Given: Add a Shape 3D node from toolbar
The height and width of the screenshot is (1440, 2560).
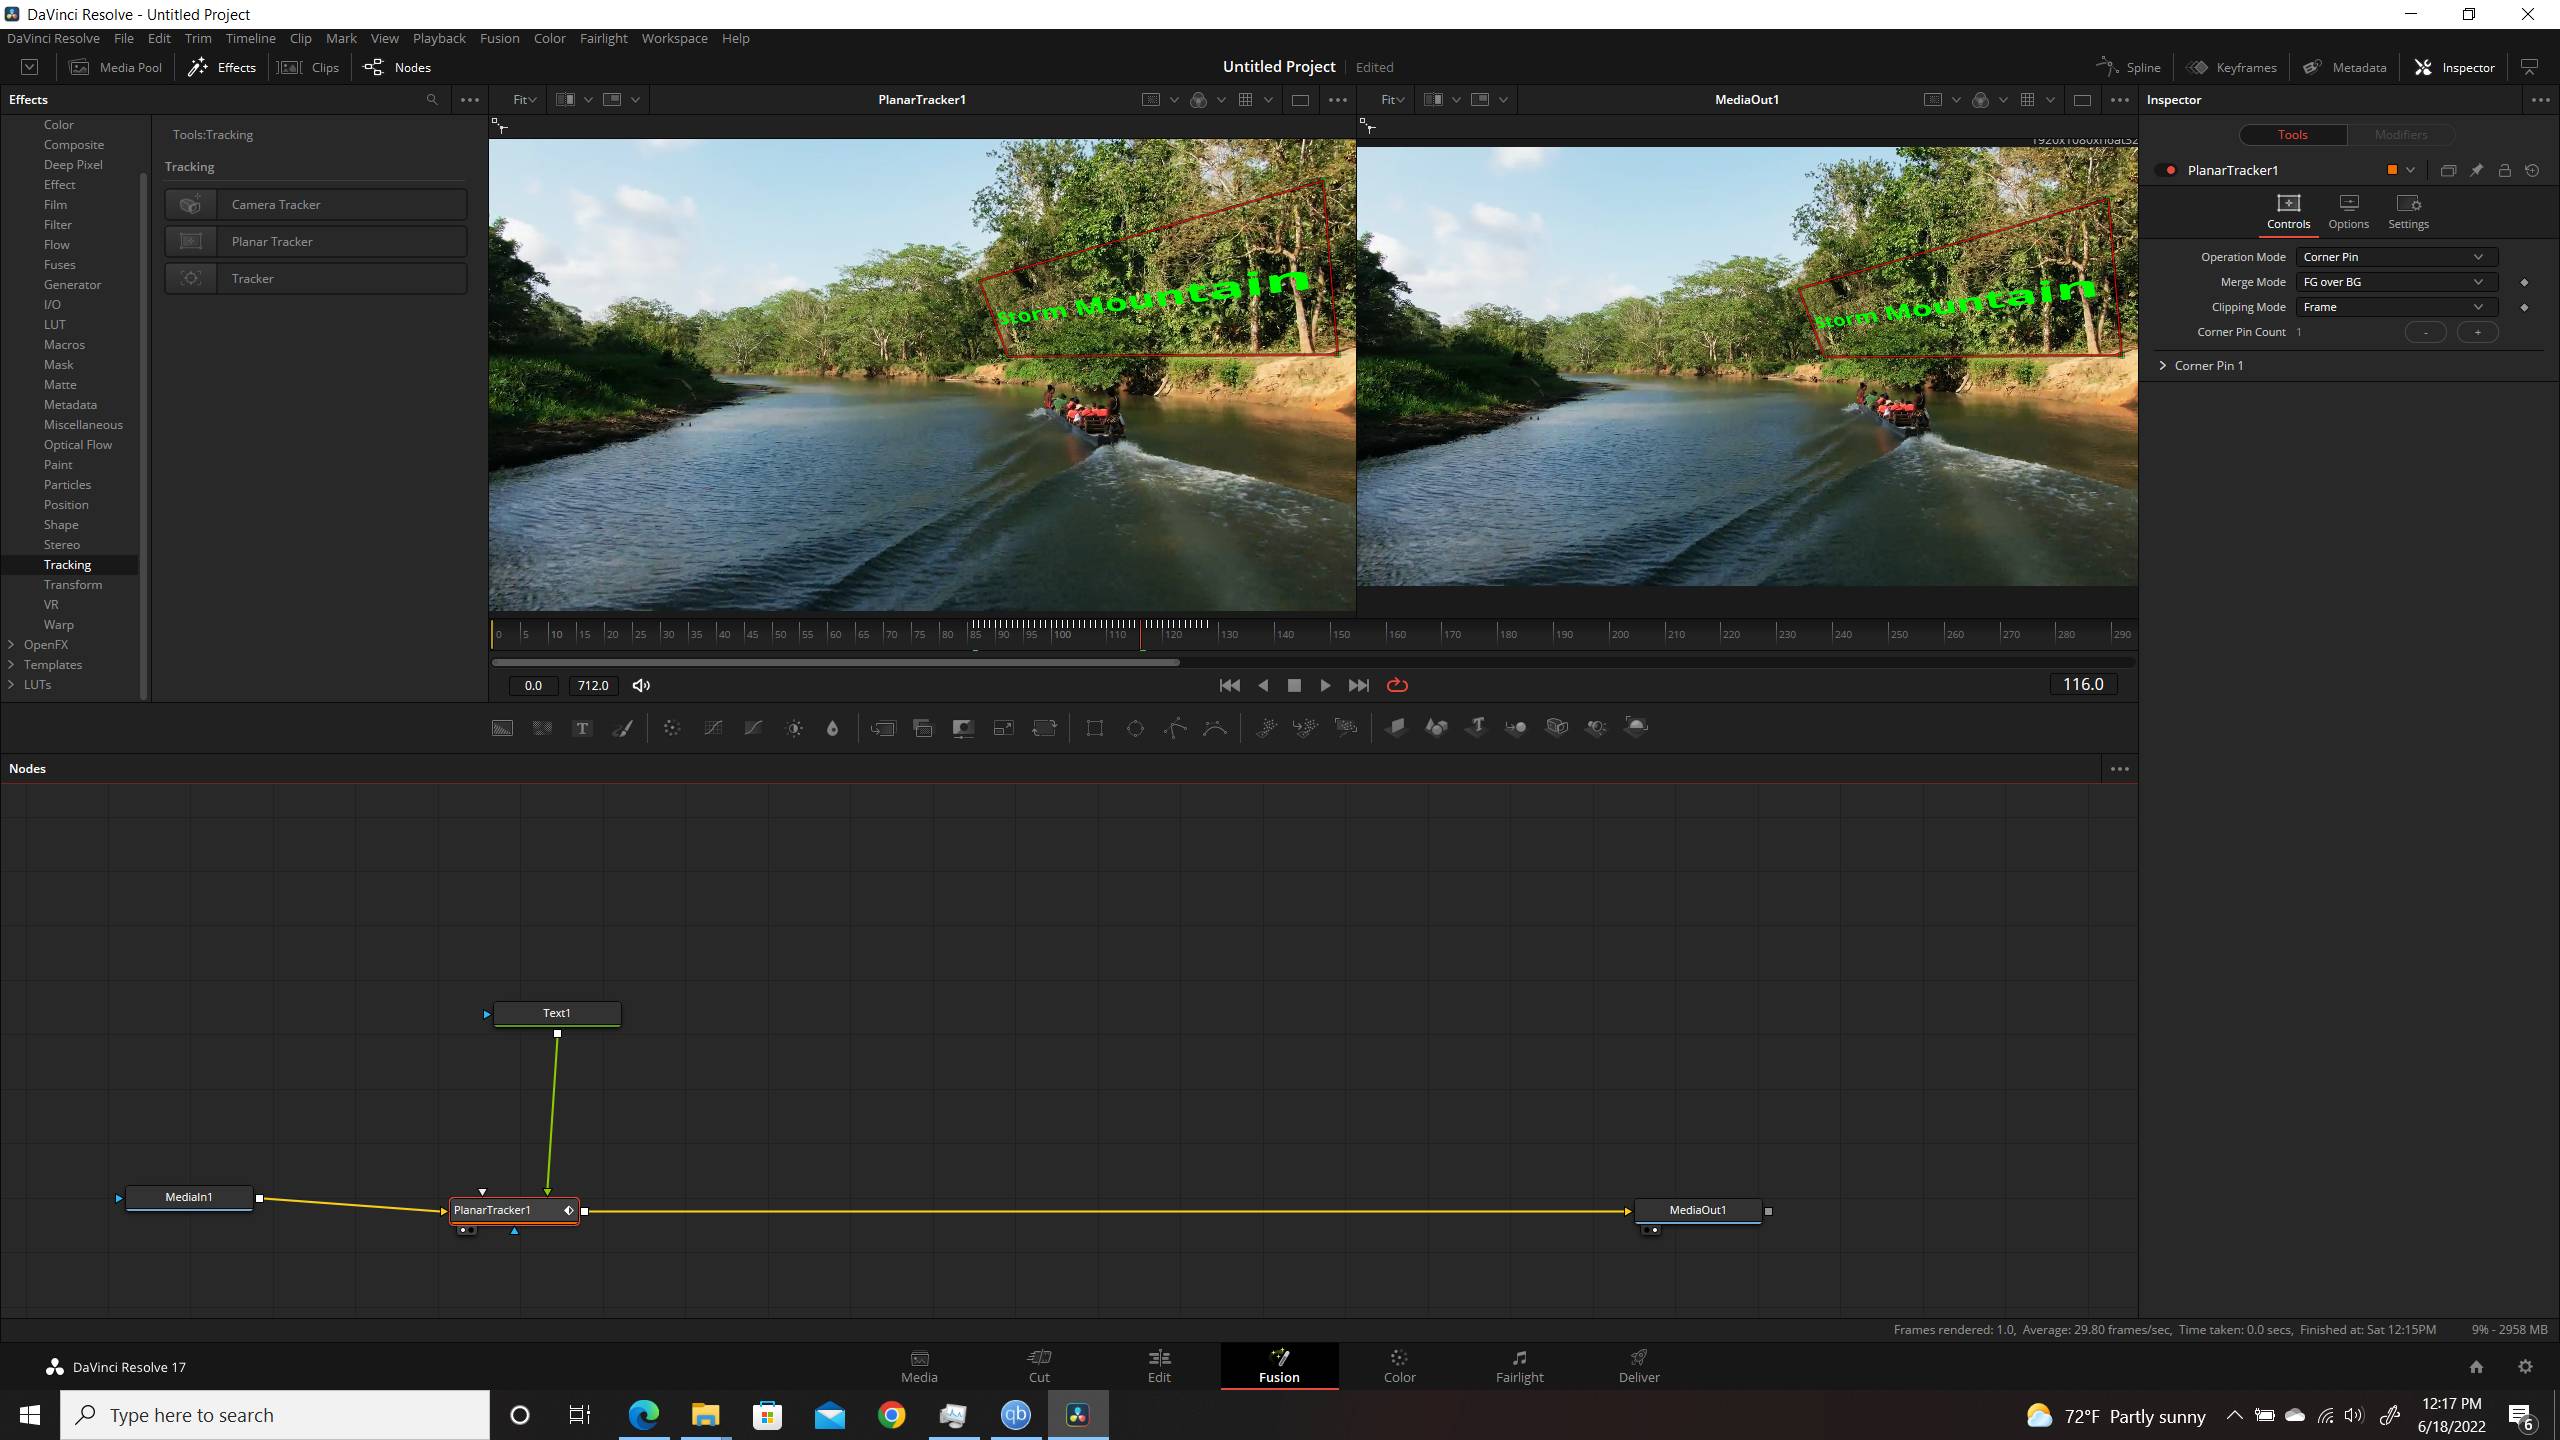Looking at the screenshot, I should (1436, 728).
